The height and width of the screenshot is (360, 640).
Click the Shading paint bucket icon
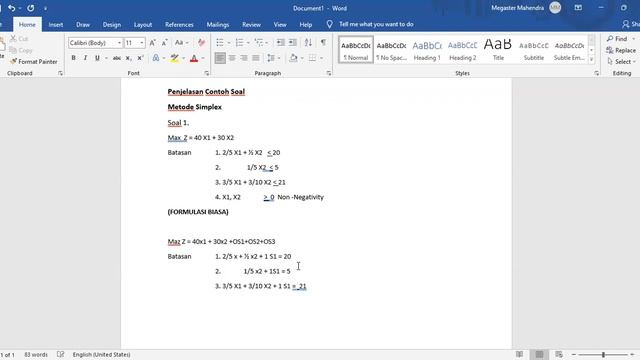tap(293, 58)
